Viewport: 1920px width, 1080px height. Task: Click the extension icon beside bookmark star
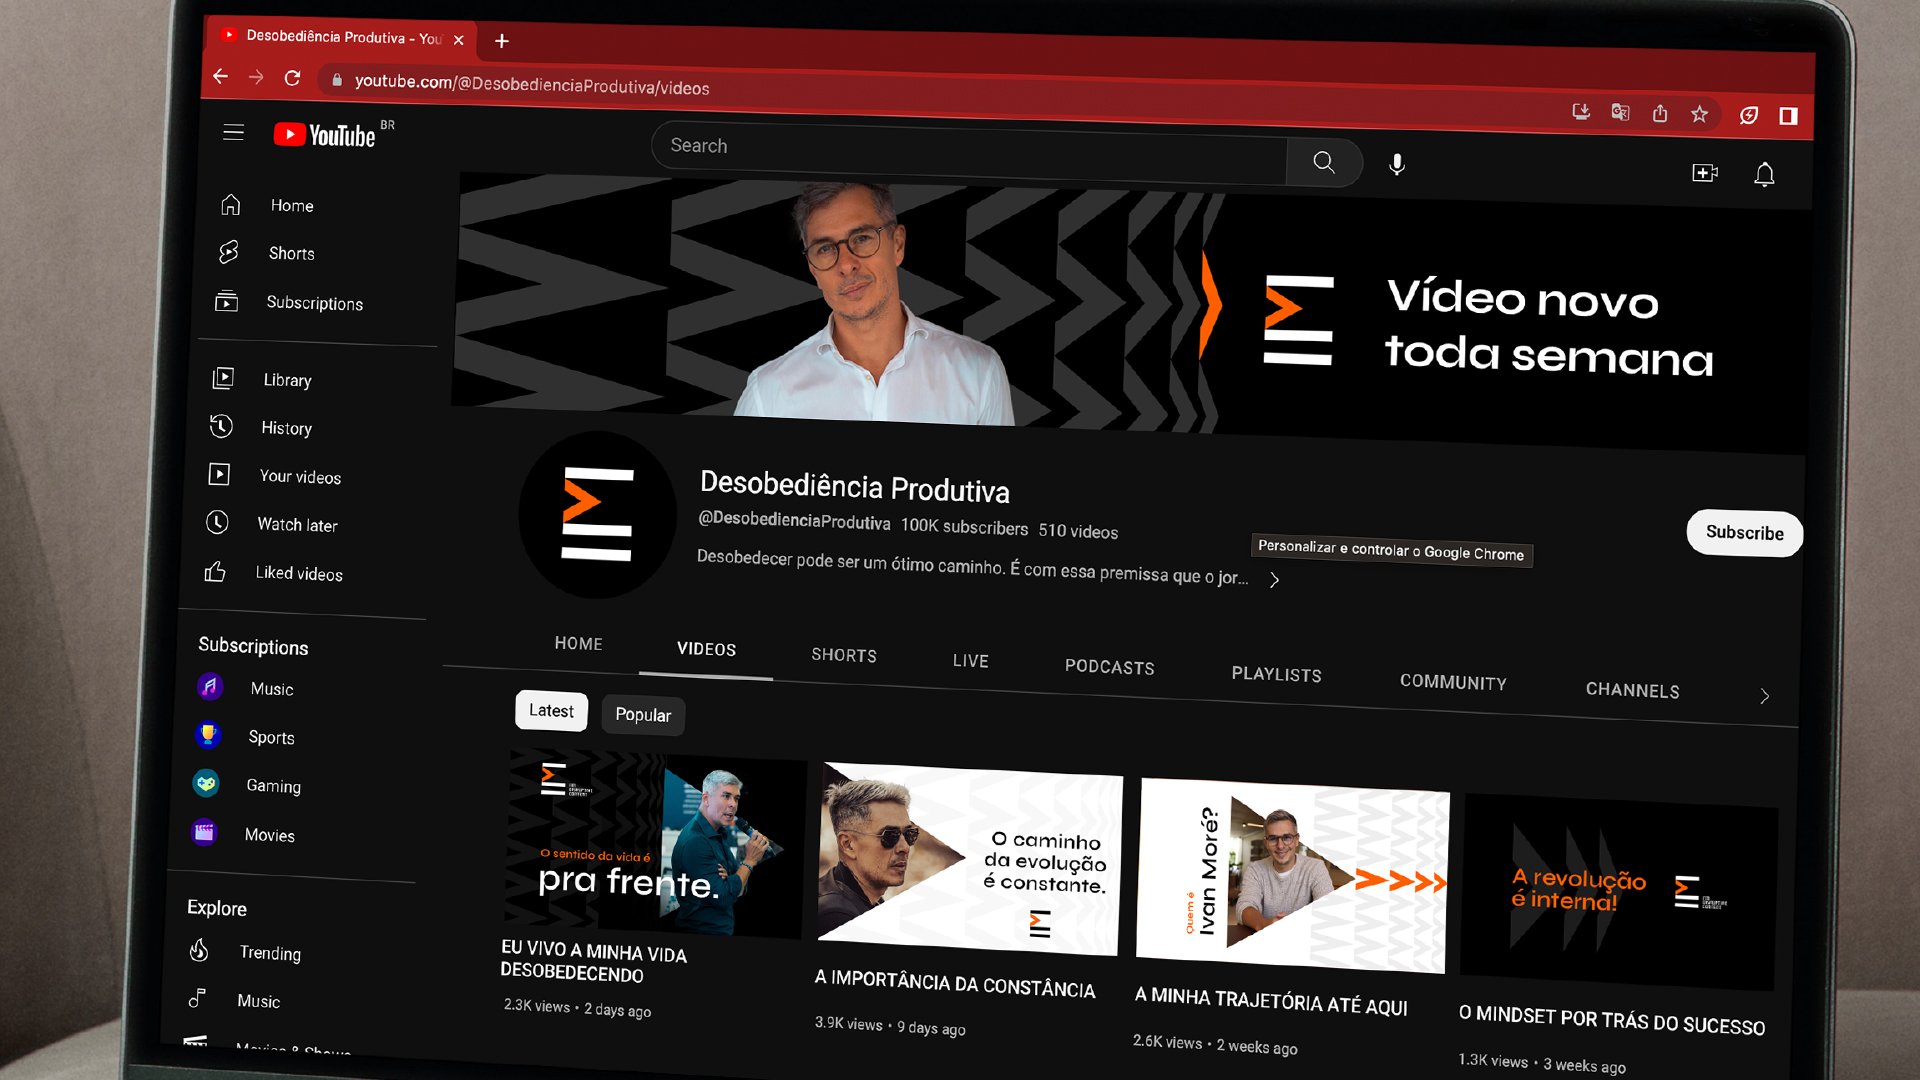tap(1748, 115)
